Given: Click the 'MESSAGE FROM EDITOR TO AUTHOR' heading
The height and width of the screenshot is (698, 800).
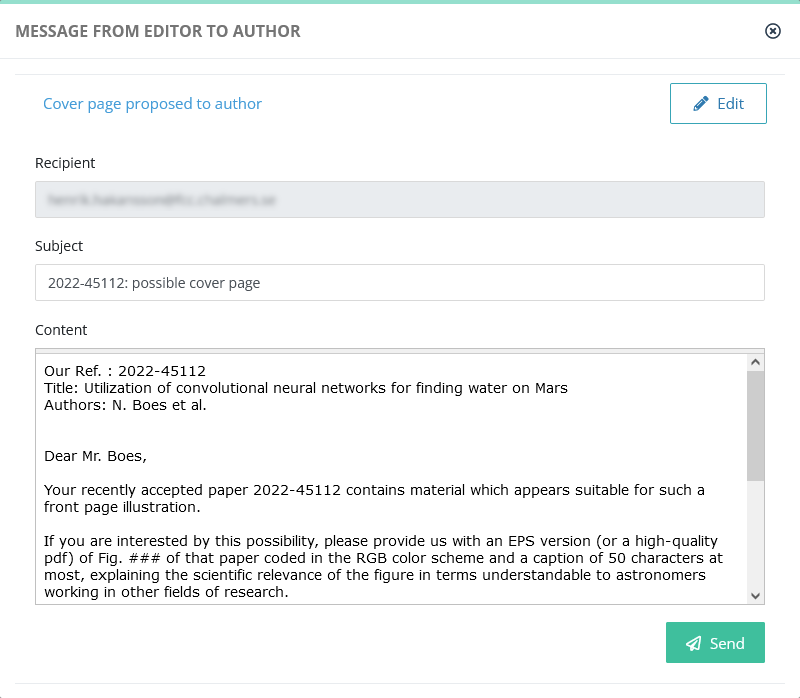Looking at the screenshot, I should [x=158, y=31].
